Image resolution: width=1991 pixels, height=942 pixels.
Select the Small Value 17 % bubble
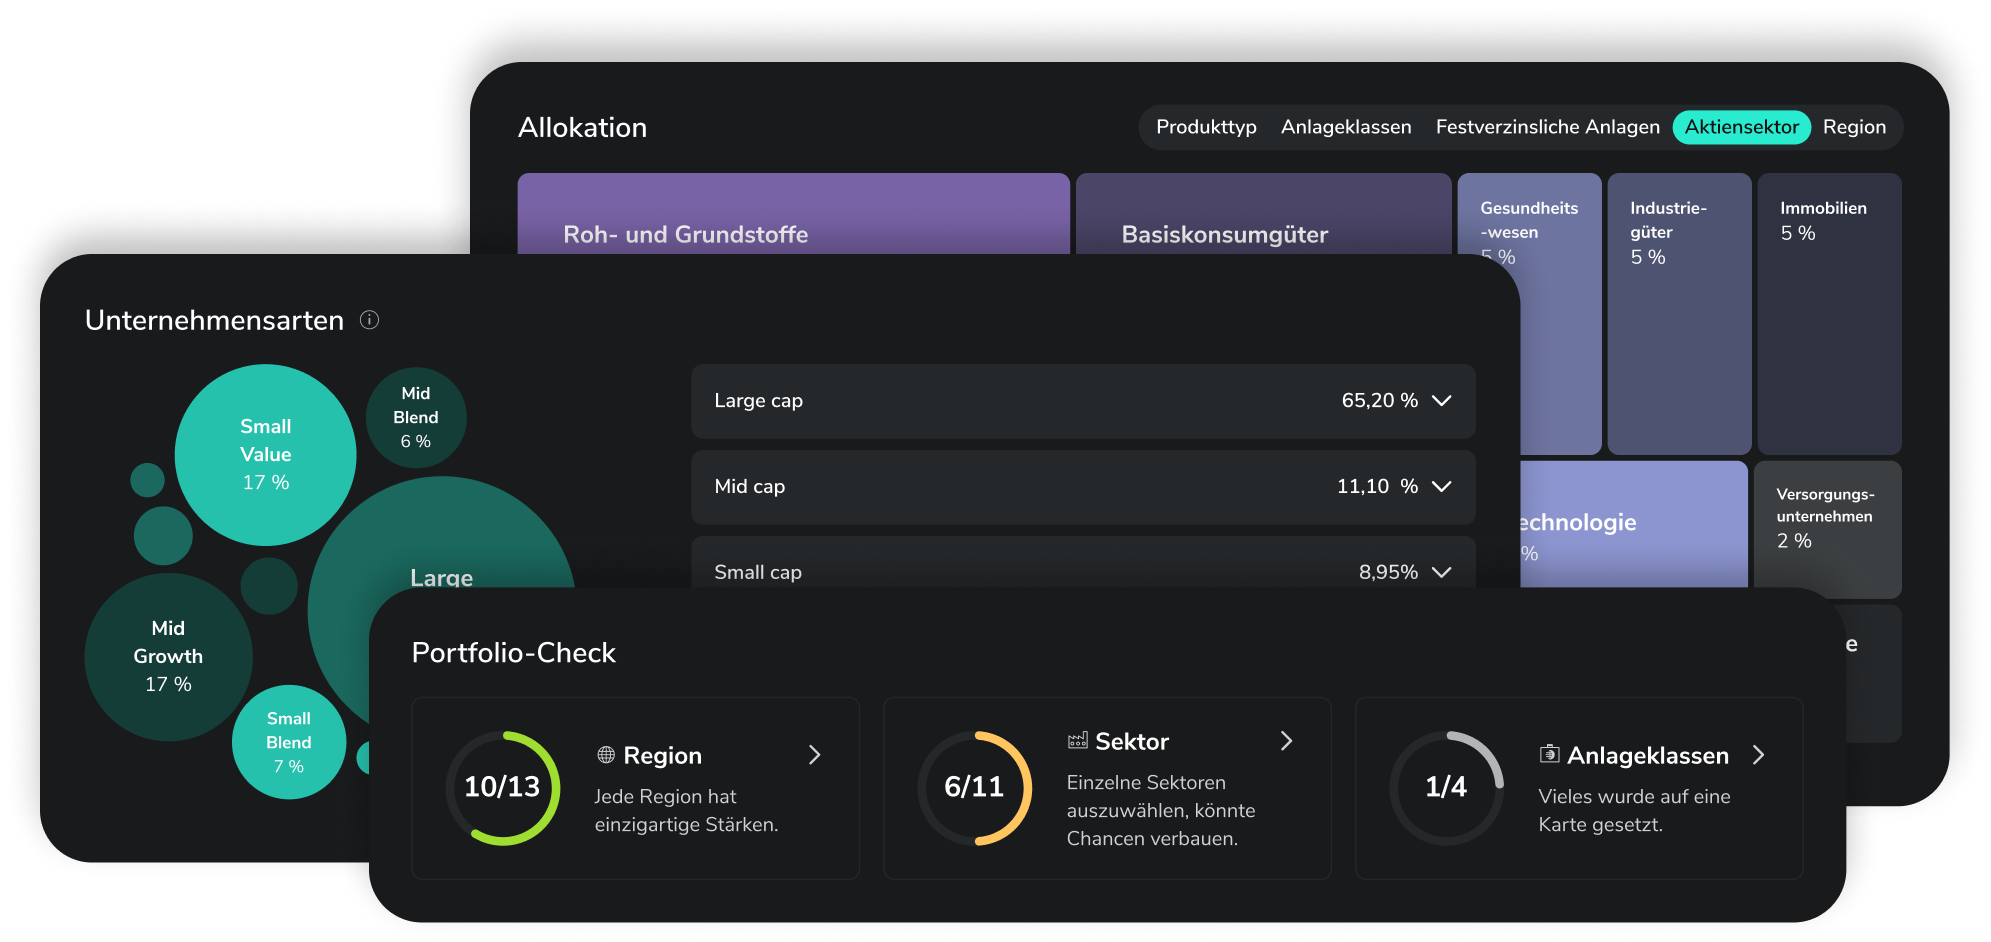tap(265, 455)
